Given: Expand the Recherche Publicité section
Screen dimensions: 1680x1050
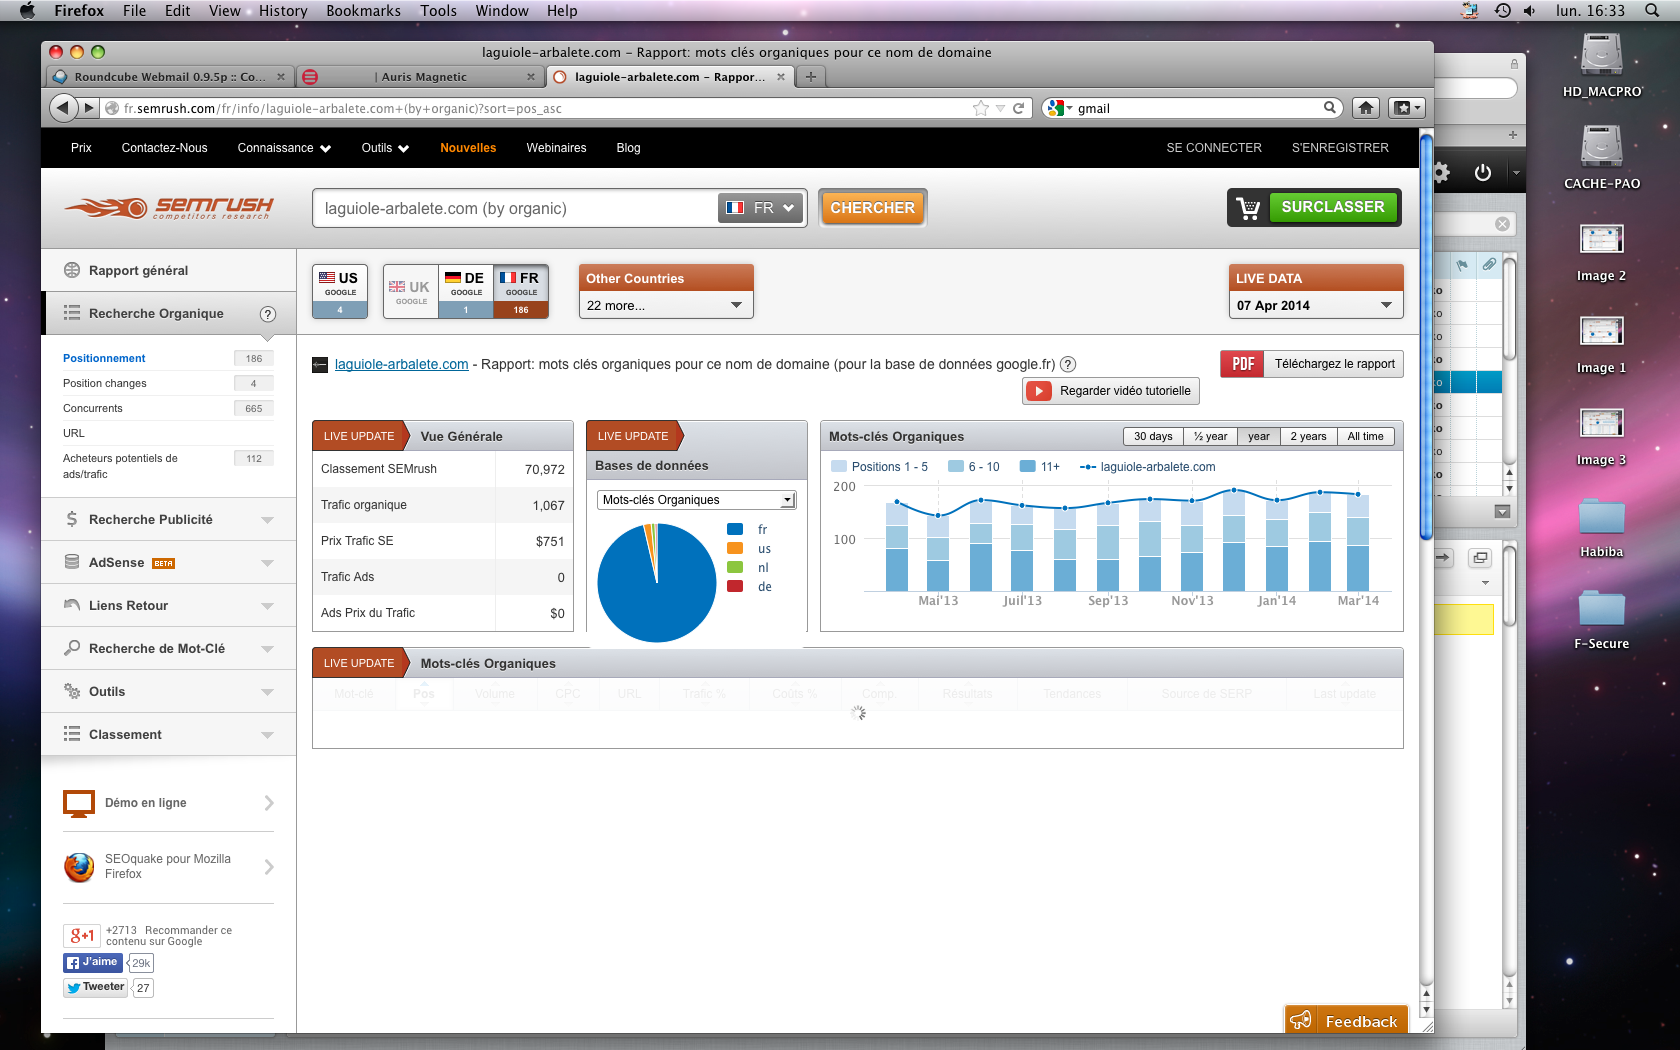Looking at the screenshot, I should (168, 520).
